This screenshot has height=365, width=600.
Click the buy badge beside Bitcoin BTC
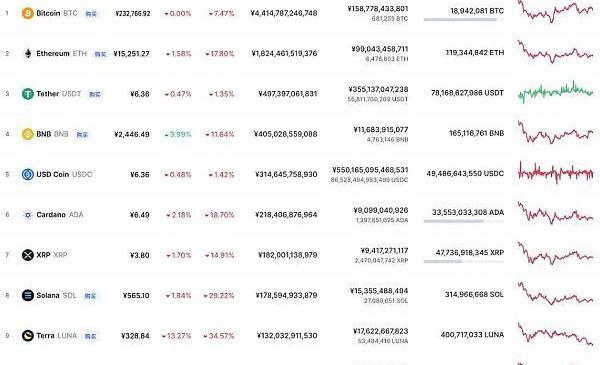(91, 14)
